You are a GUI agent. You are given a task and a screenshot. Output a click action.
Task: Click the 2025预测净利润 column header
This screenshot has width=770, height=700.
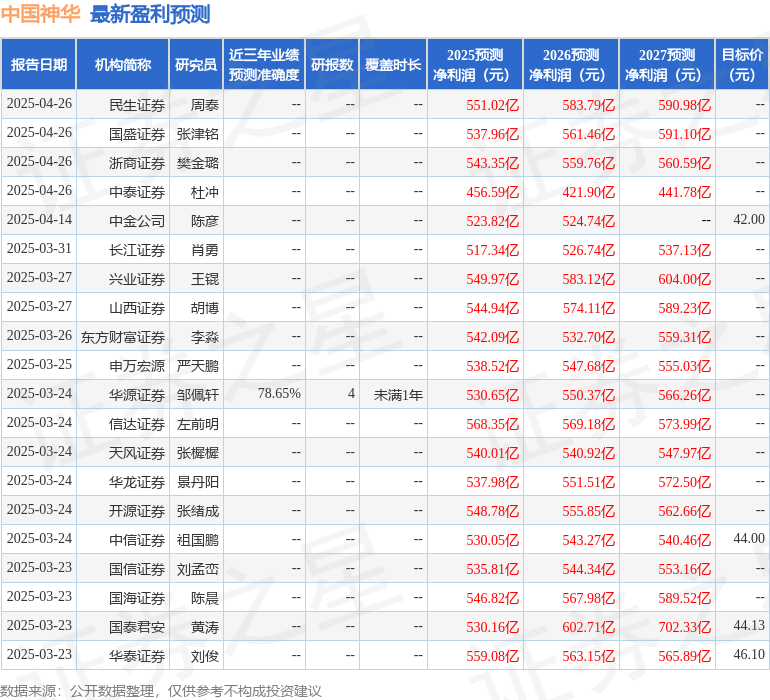coord(475,64)
